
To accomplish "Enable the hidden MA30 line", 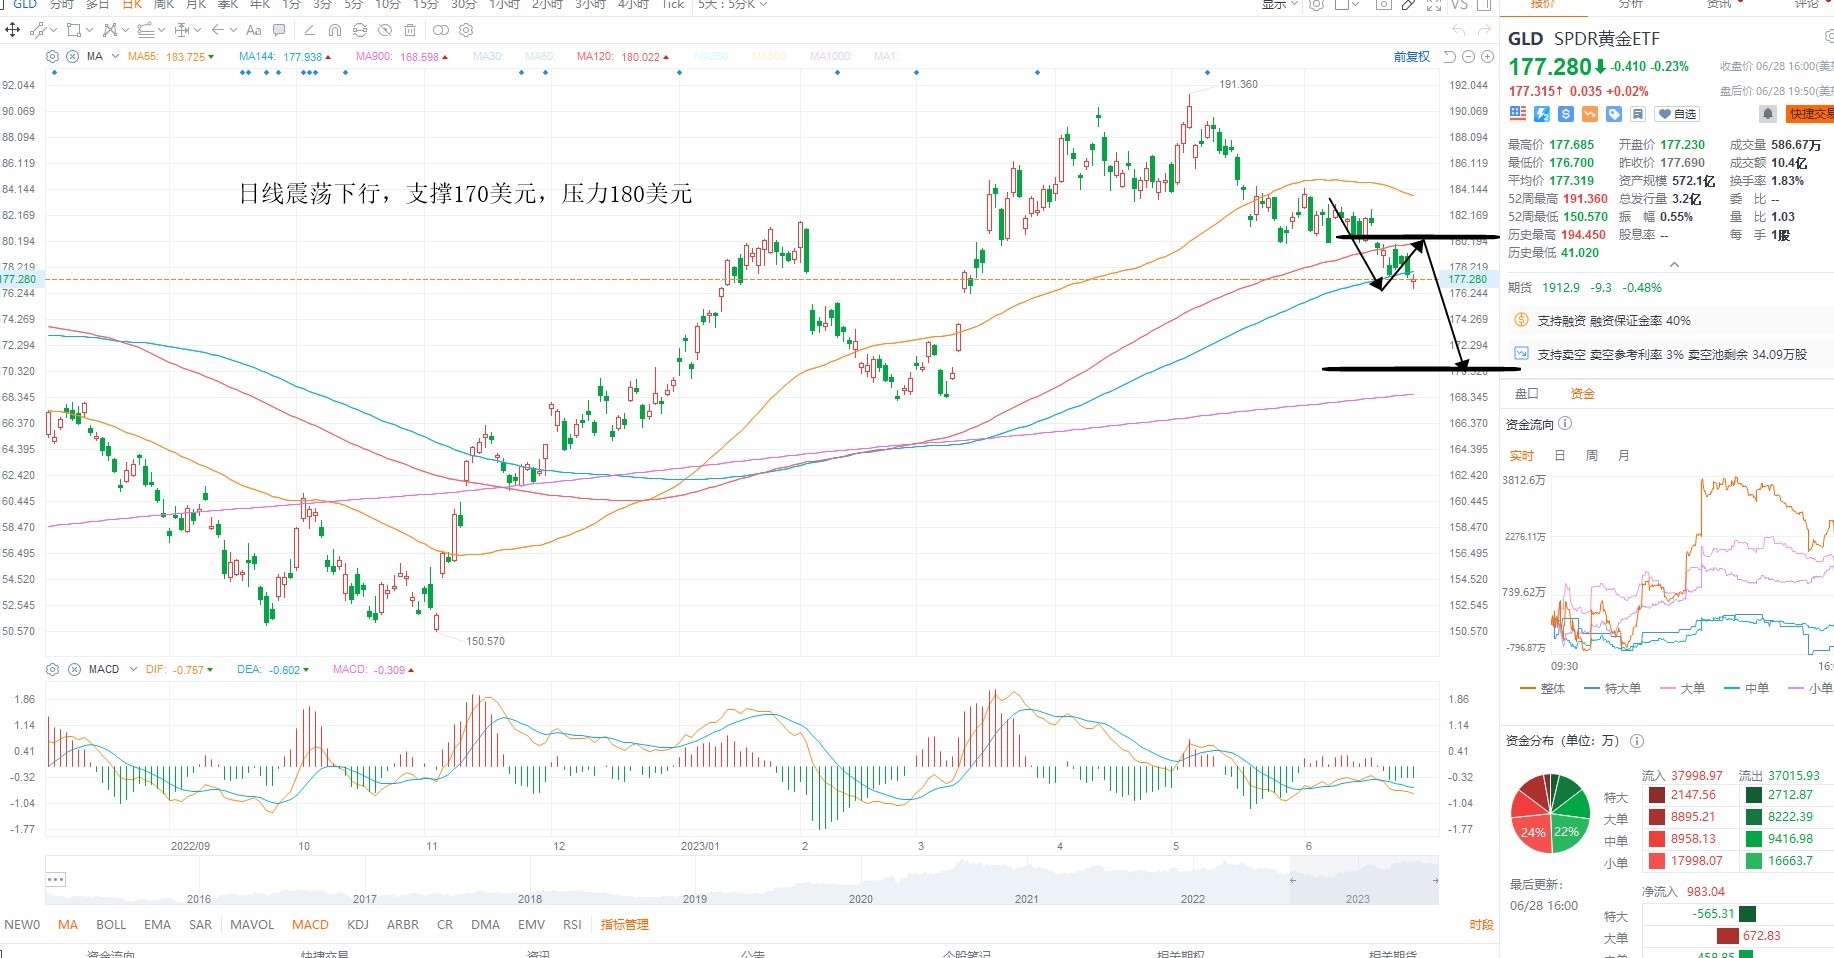I will (x=487, y=57).
